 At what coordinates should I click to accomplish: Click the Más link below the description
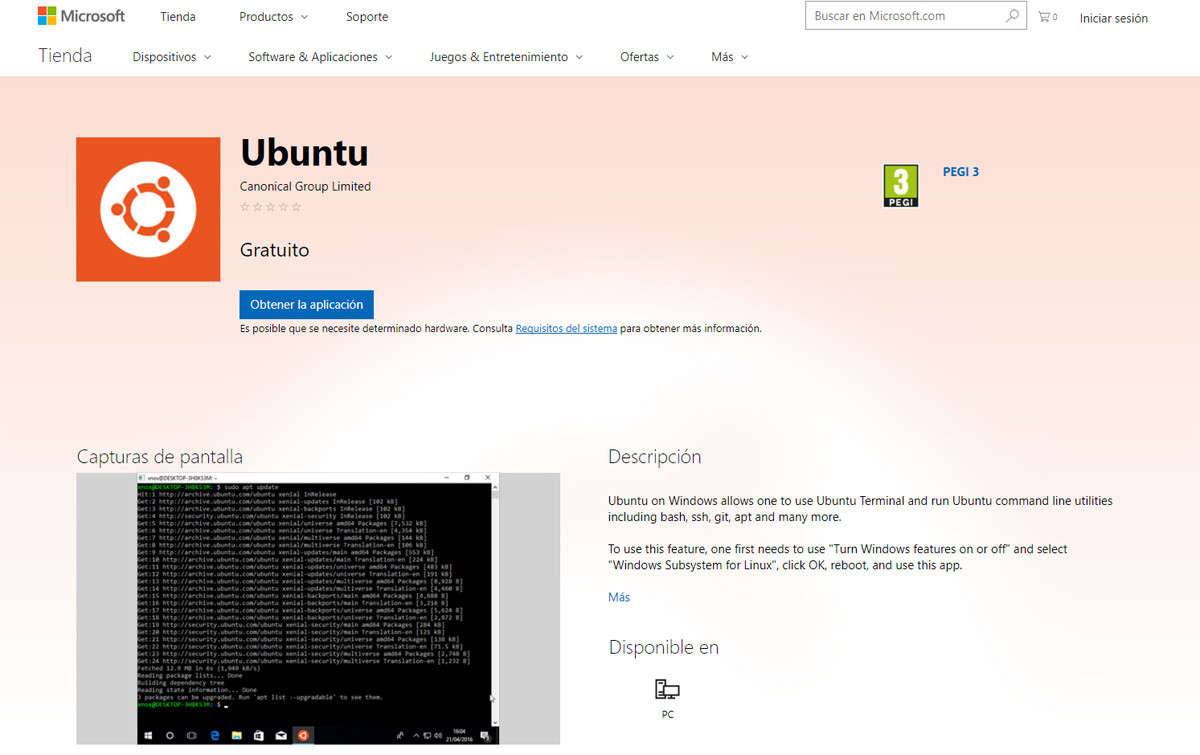(618, 596)
